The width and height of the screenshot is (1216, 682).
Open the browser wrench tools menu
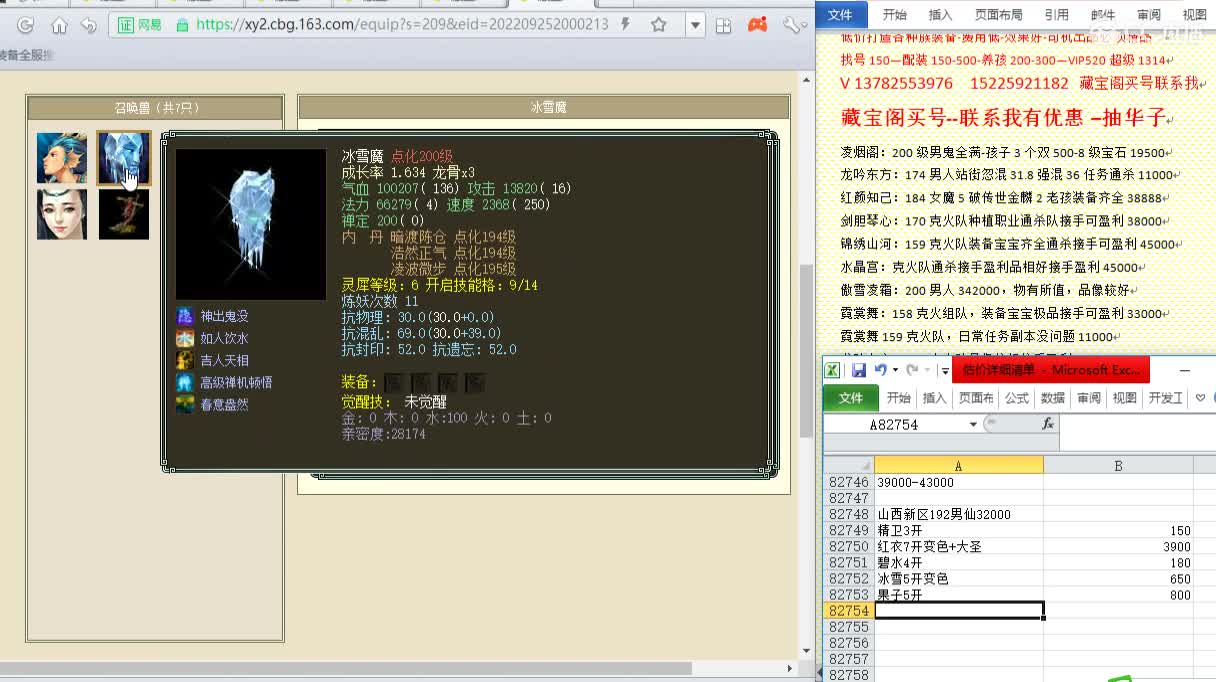click(791, 24)
